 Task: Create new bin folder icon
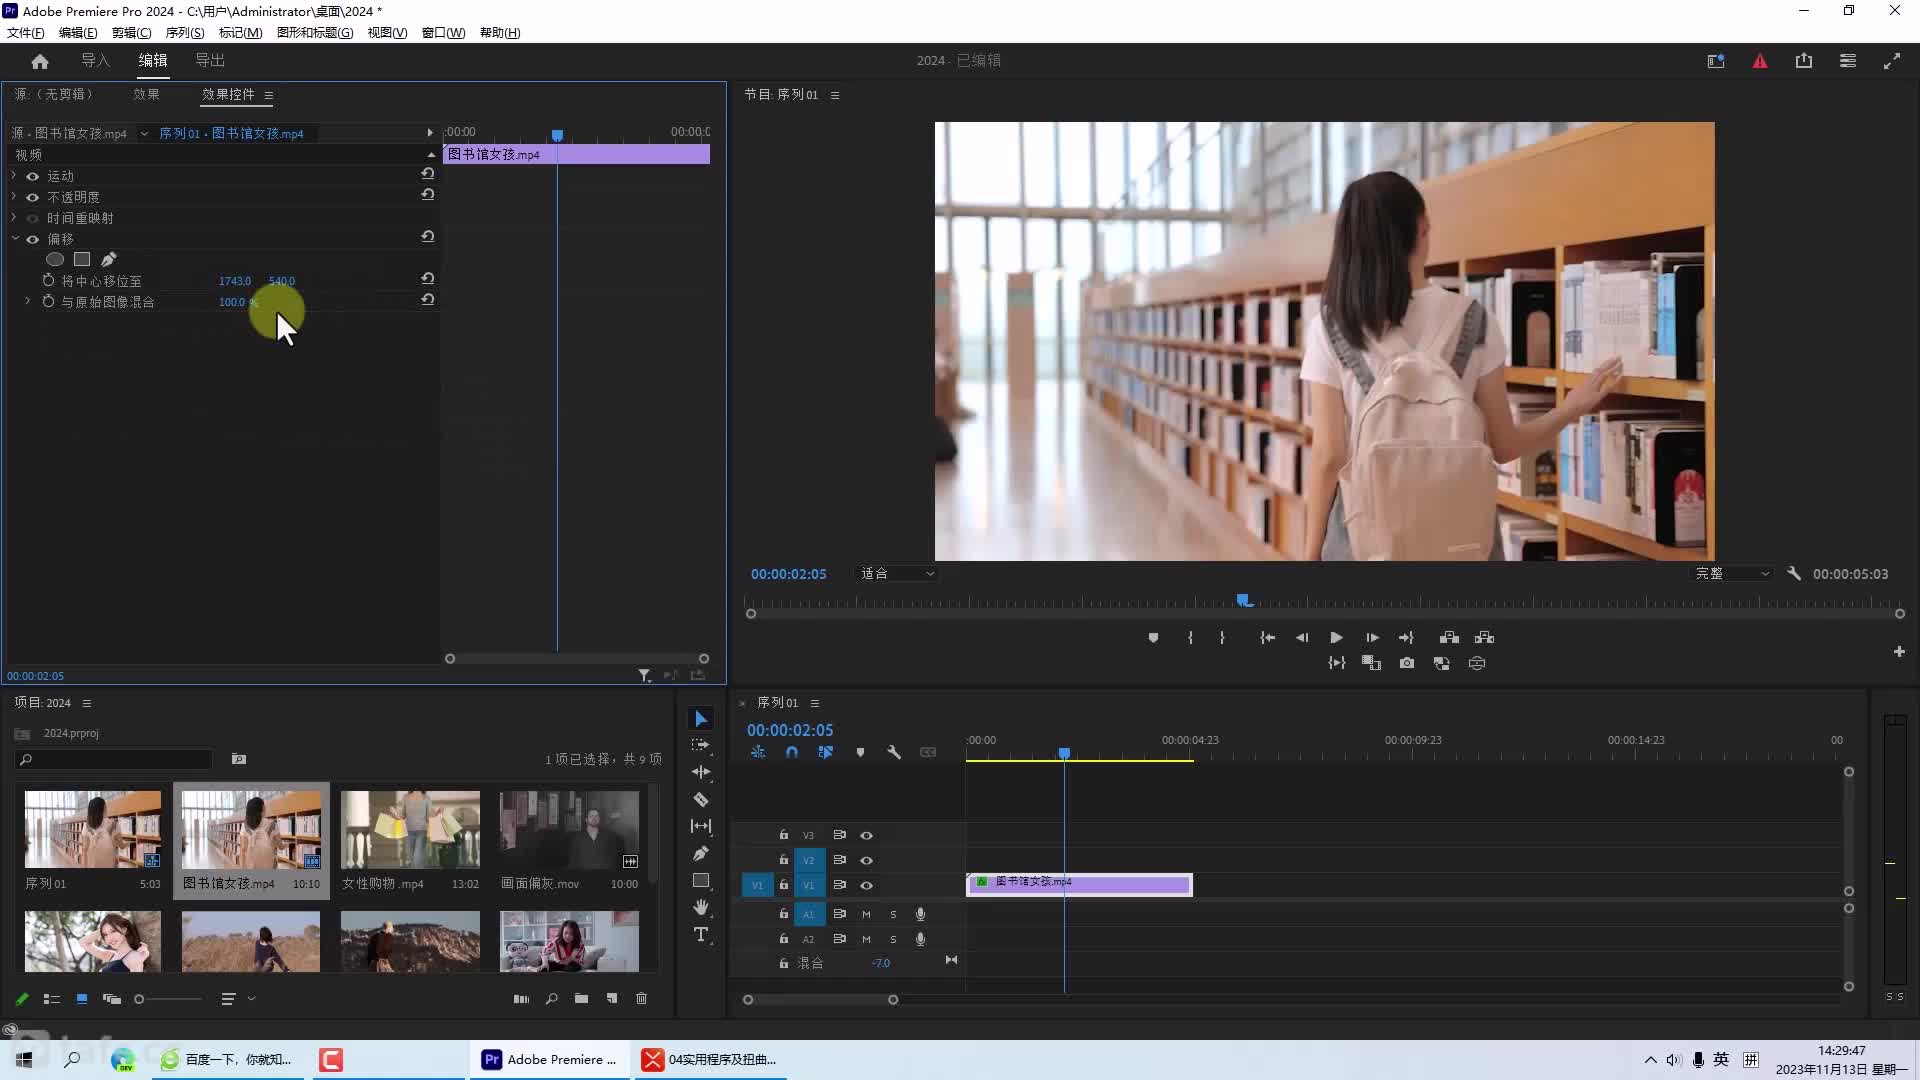point(581,999)
